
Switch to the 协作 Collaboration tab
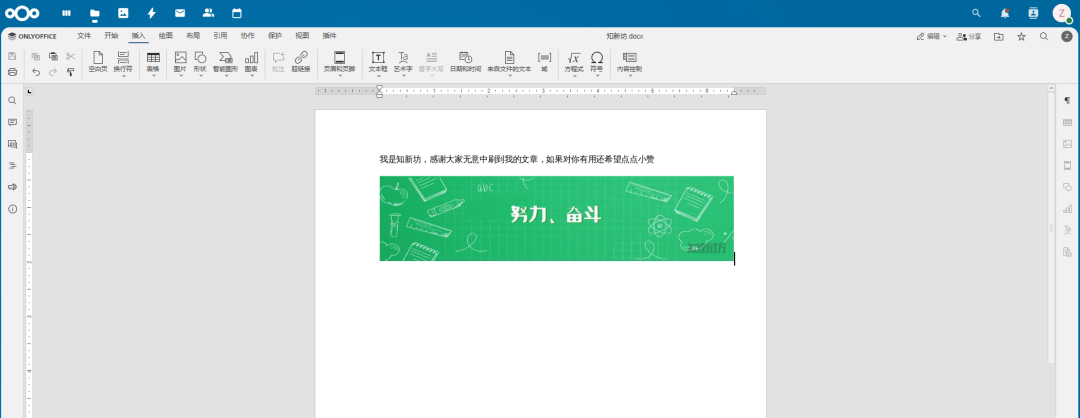coord(247,36)
